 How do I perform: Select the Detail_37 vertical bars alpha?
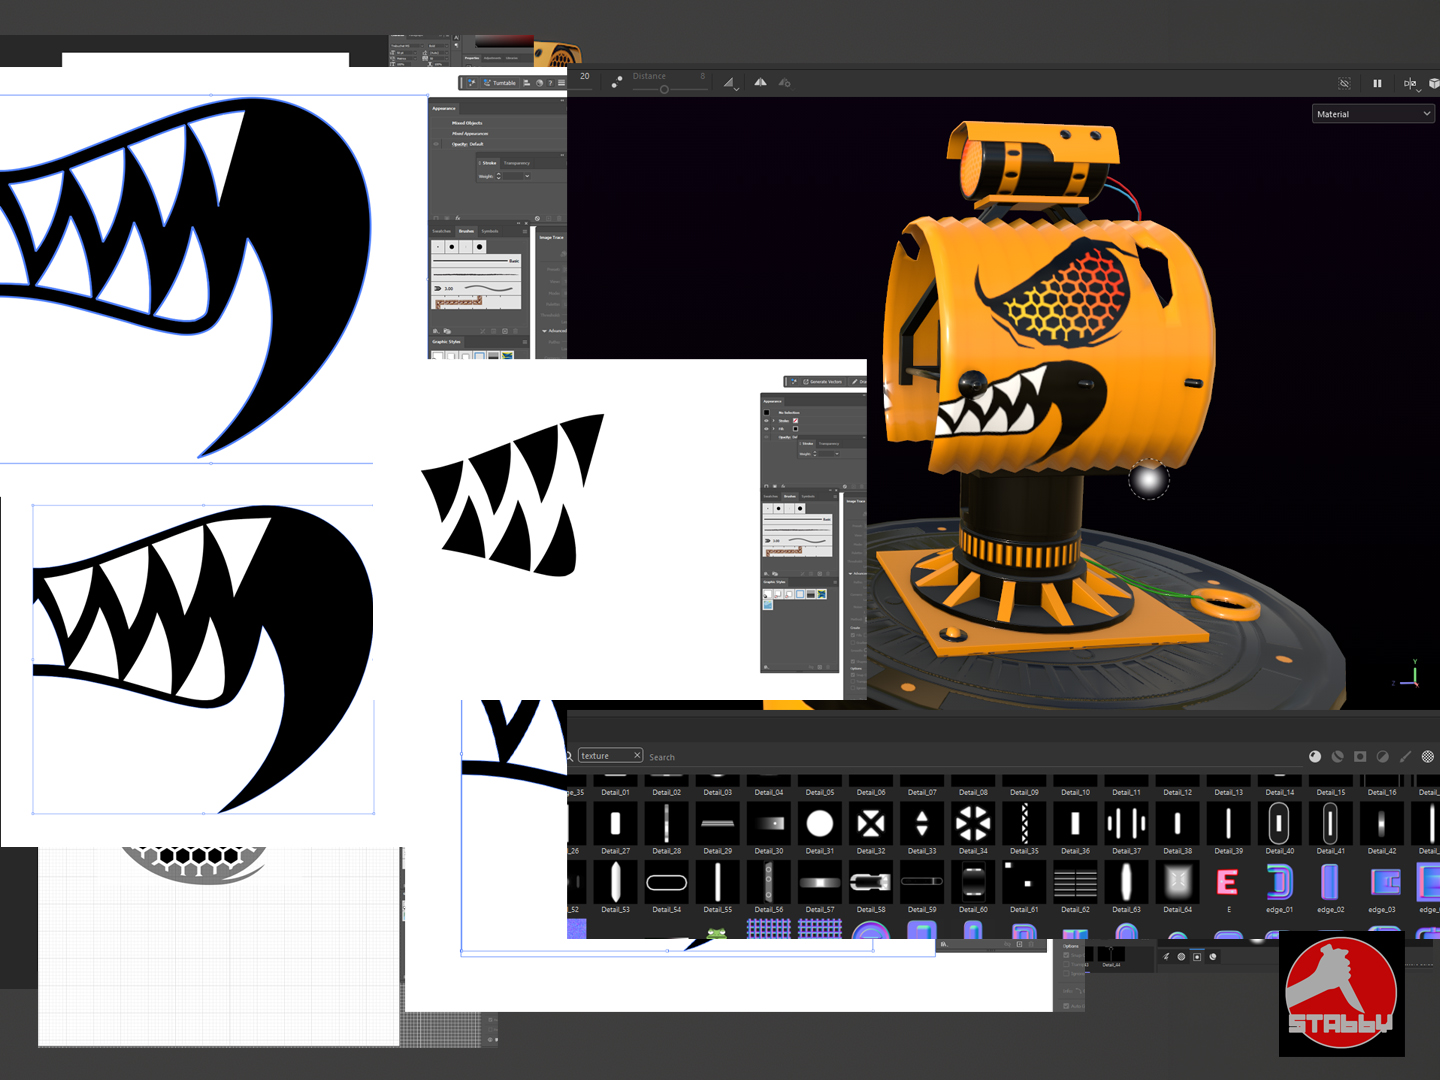point(1126,823)
